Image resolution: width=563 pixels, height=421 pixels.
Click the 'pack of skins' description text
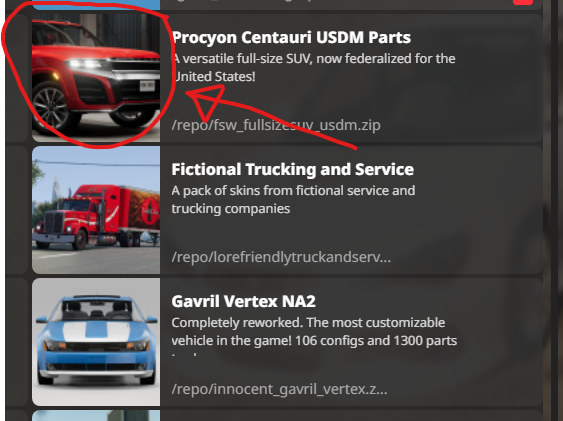[293, 200]
